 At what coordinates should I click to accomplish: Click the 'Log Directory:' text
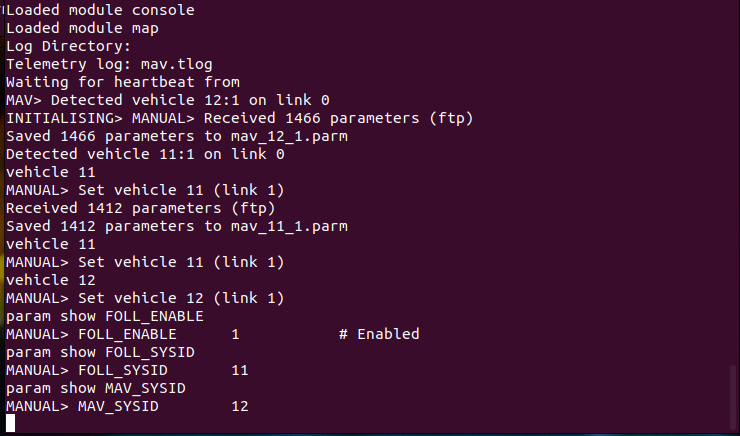pos(68,46)
